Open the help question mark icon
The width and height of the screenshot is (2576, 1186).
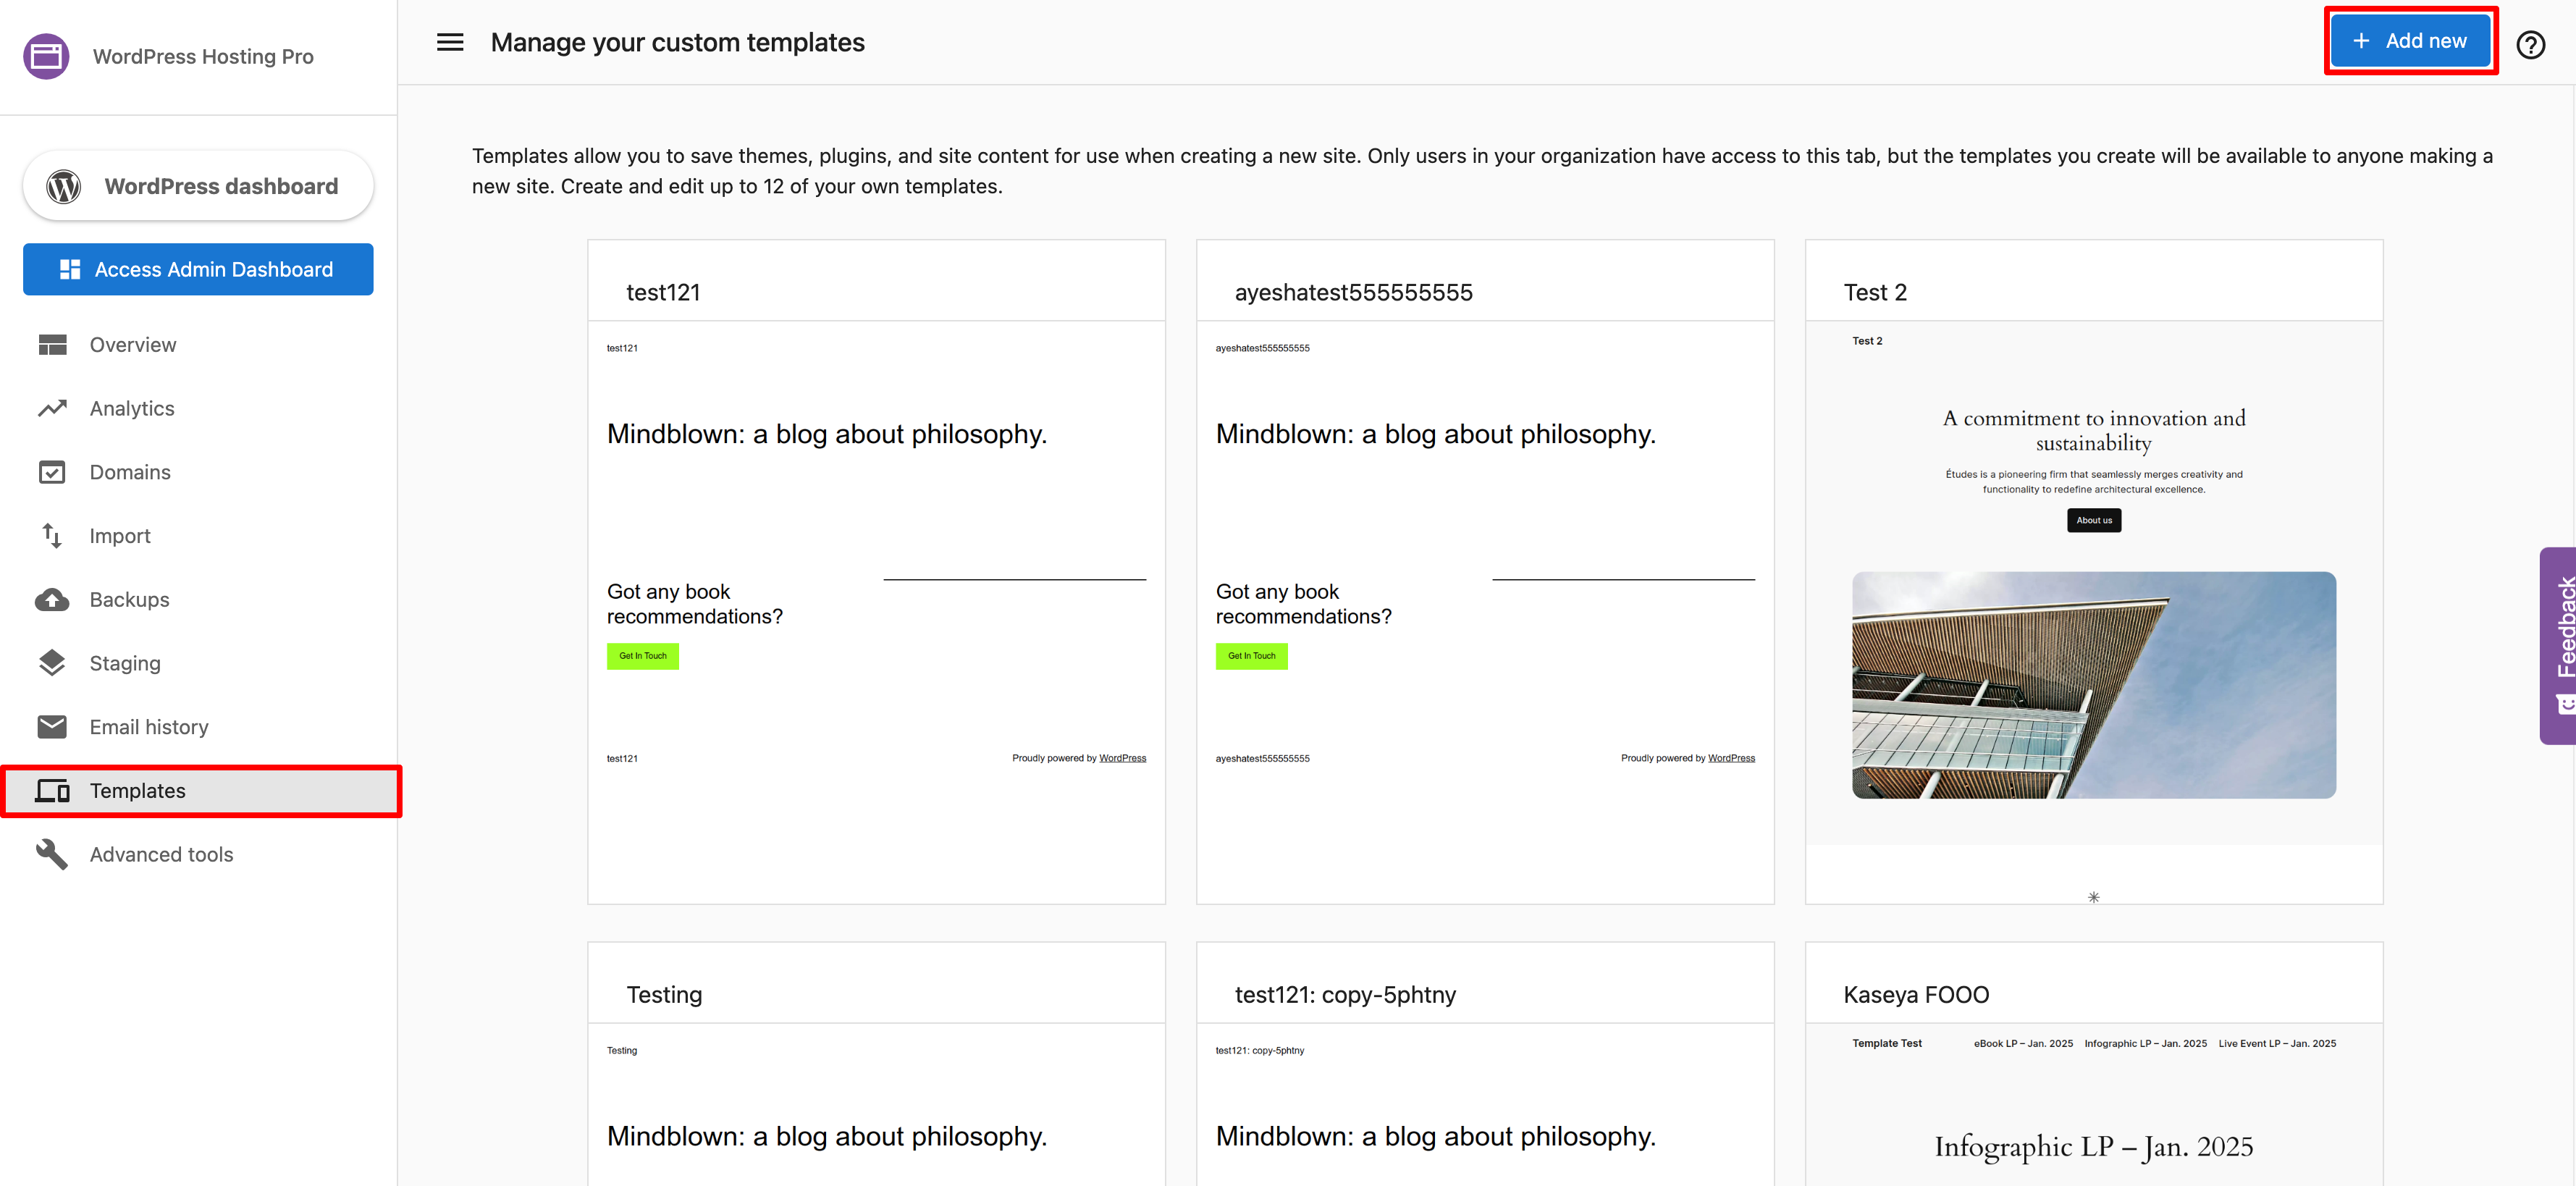click(2530, 45)
